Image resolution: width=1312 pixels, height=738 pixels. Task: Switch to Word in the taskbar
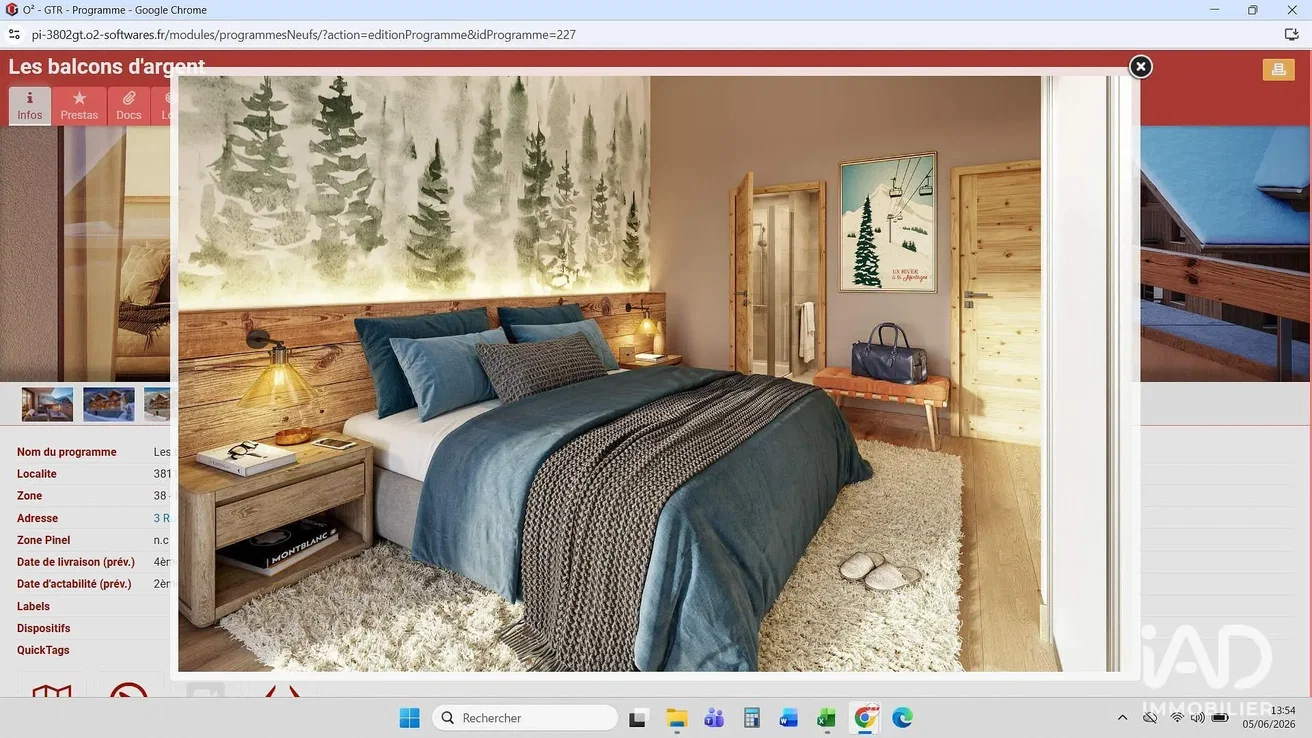point(789,718)
